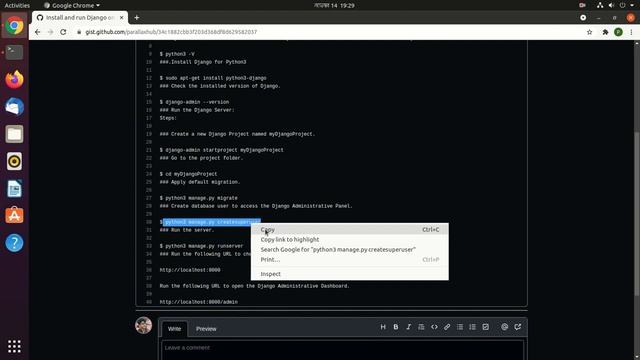Viewport: 640px width, 360px height.
Task: Open Google Chrome from the dock
Action: [14, 25]
